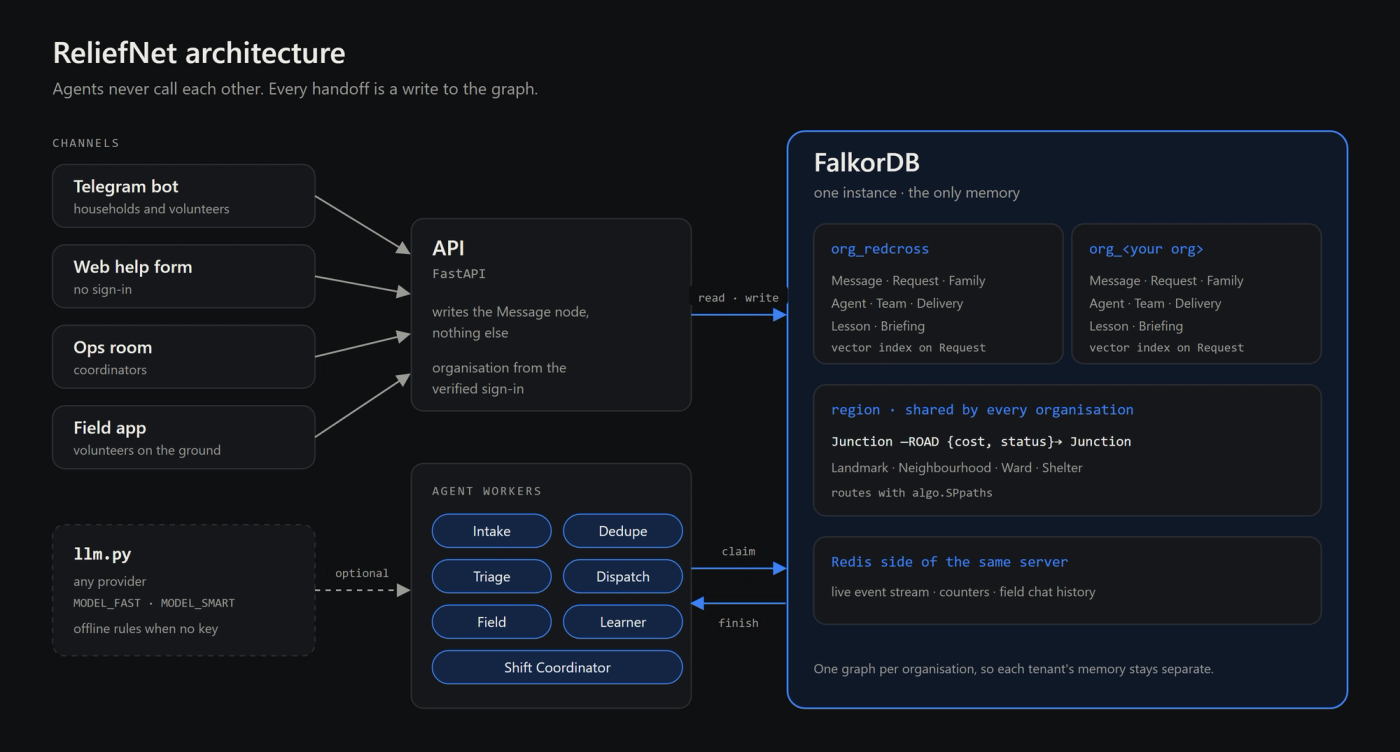The width and height of the screenshot is (1400, 752).
Task: Click 'Landmark · Neighbourhood · Ward · Shelter'
Action: [957, 467]
